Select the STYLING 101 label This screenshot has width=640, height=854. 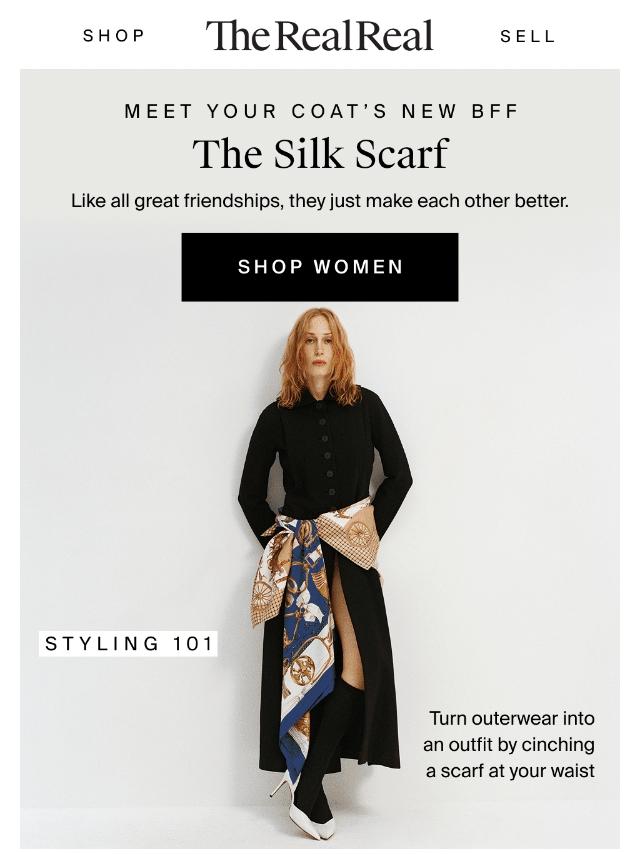(x=128, y=644)
